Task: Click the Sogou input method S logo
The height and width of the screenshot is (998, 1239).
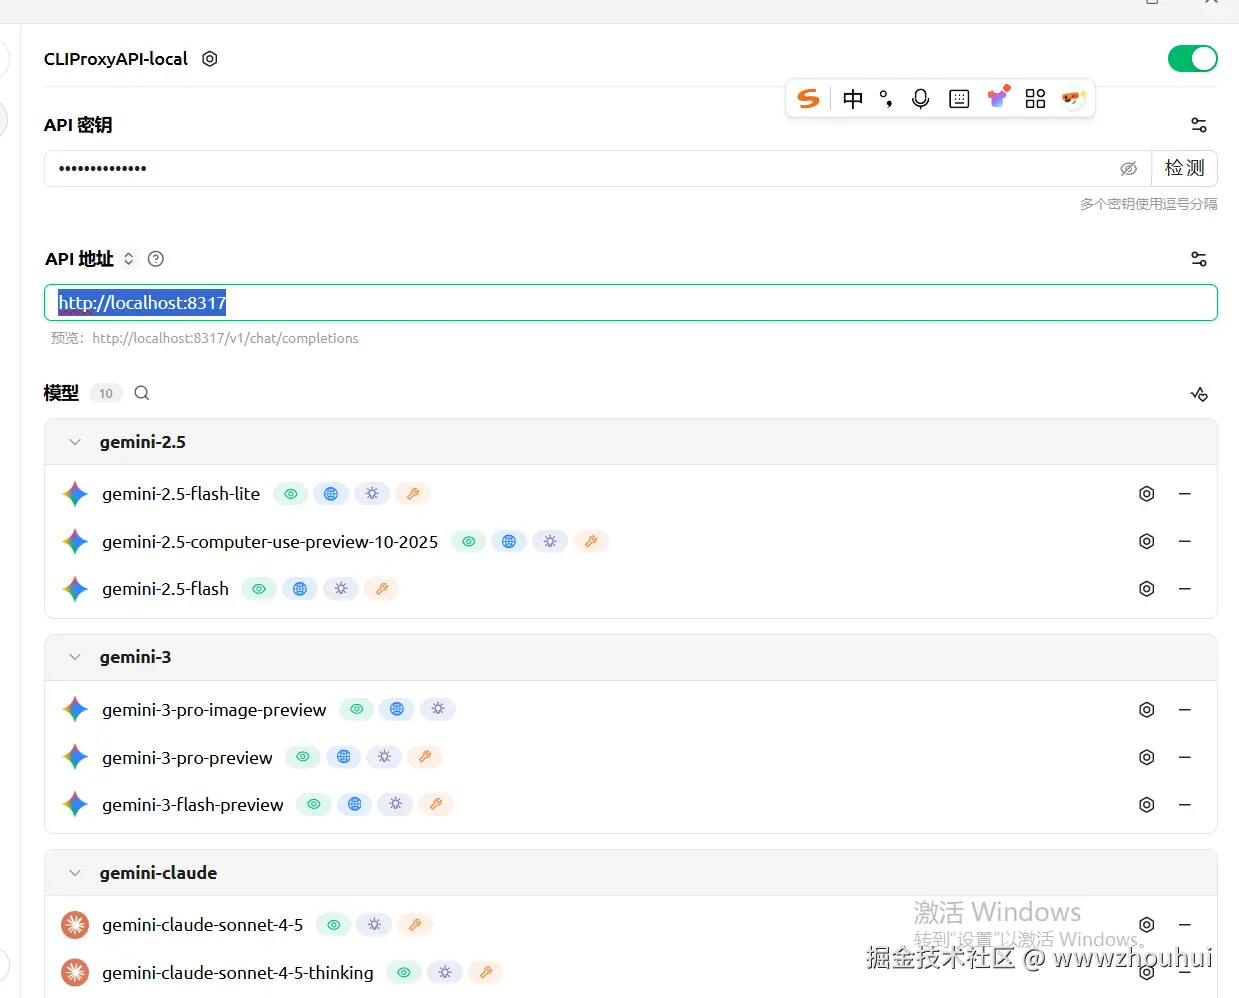Action: (x=808, y=98)
